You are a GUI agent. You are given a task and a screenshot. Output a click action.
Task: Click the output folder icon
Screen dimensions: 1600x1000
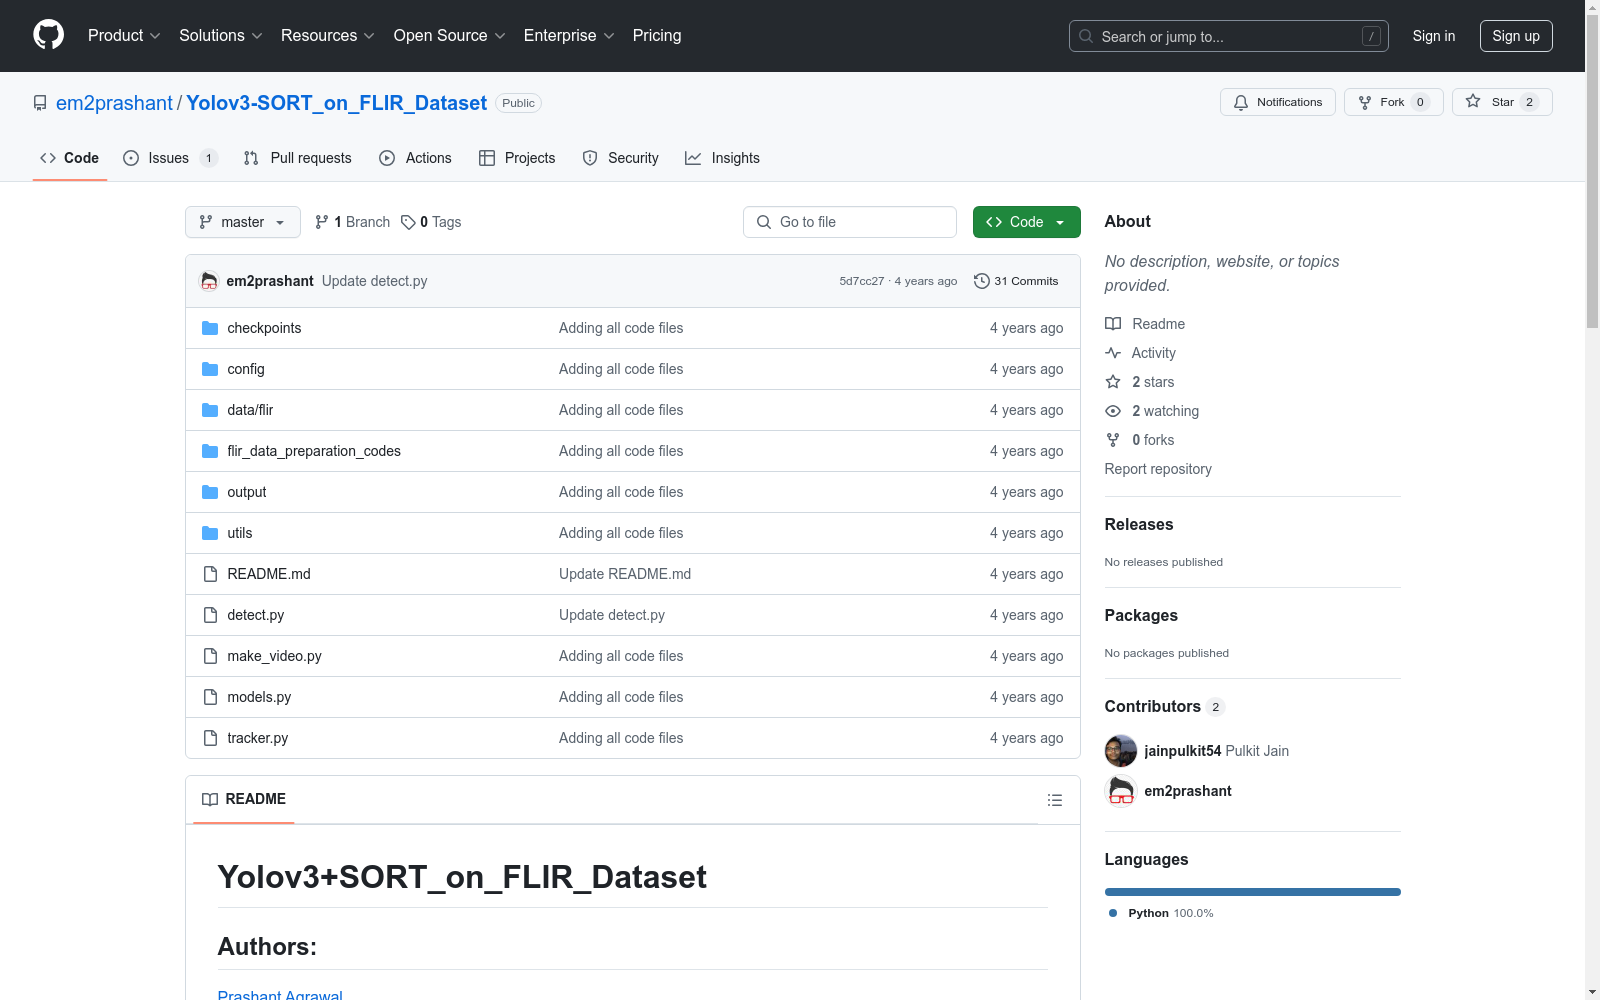point(210,492)
